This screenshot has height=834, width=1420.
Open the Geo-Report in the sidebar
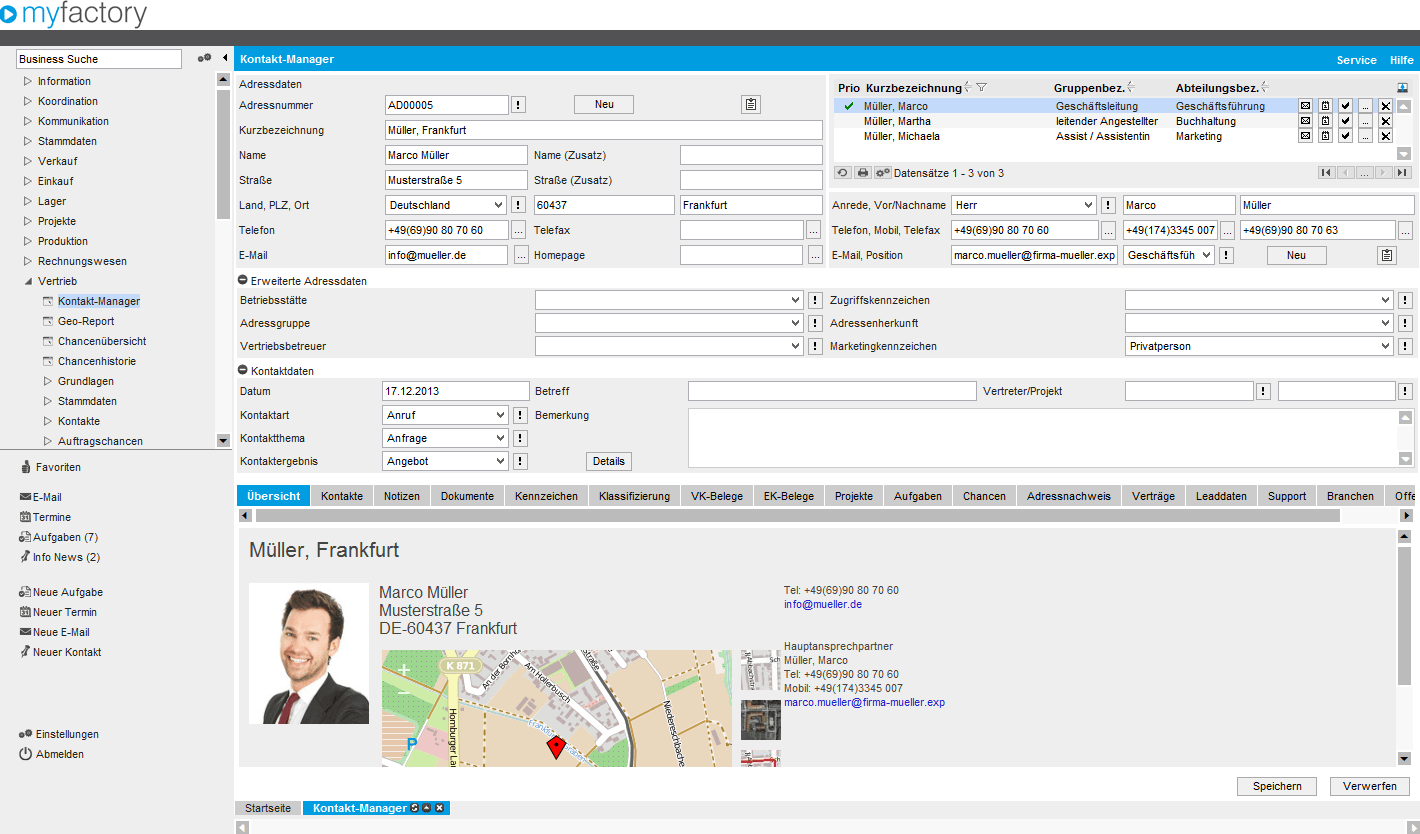[86, 321]
